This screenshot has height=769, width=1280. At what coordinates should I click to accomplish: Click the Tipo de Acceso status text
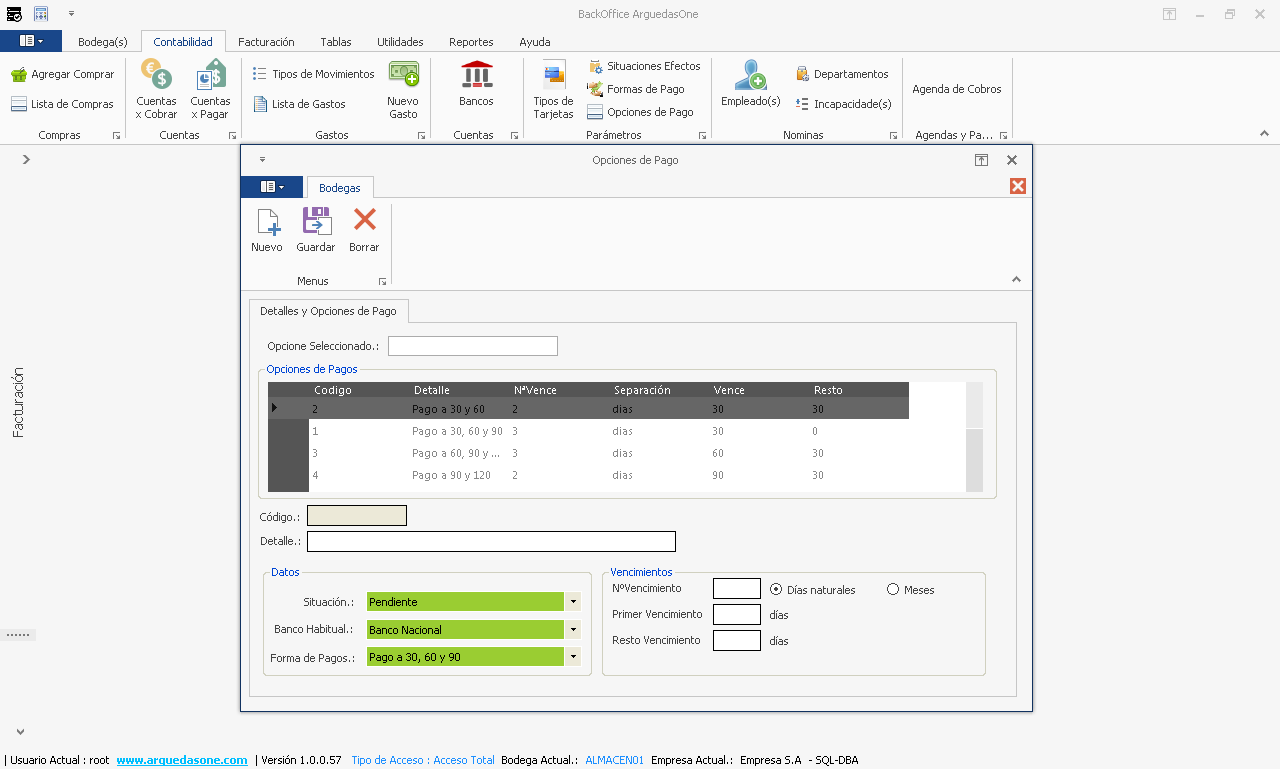[x=423, y=760]
